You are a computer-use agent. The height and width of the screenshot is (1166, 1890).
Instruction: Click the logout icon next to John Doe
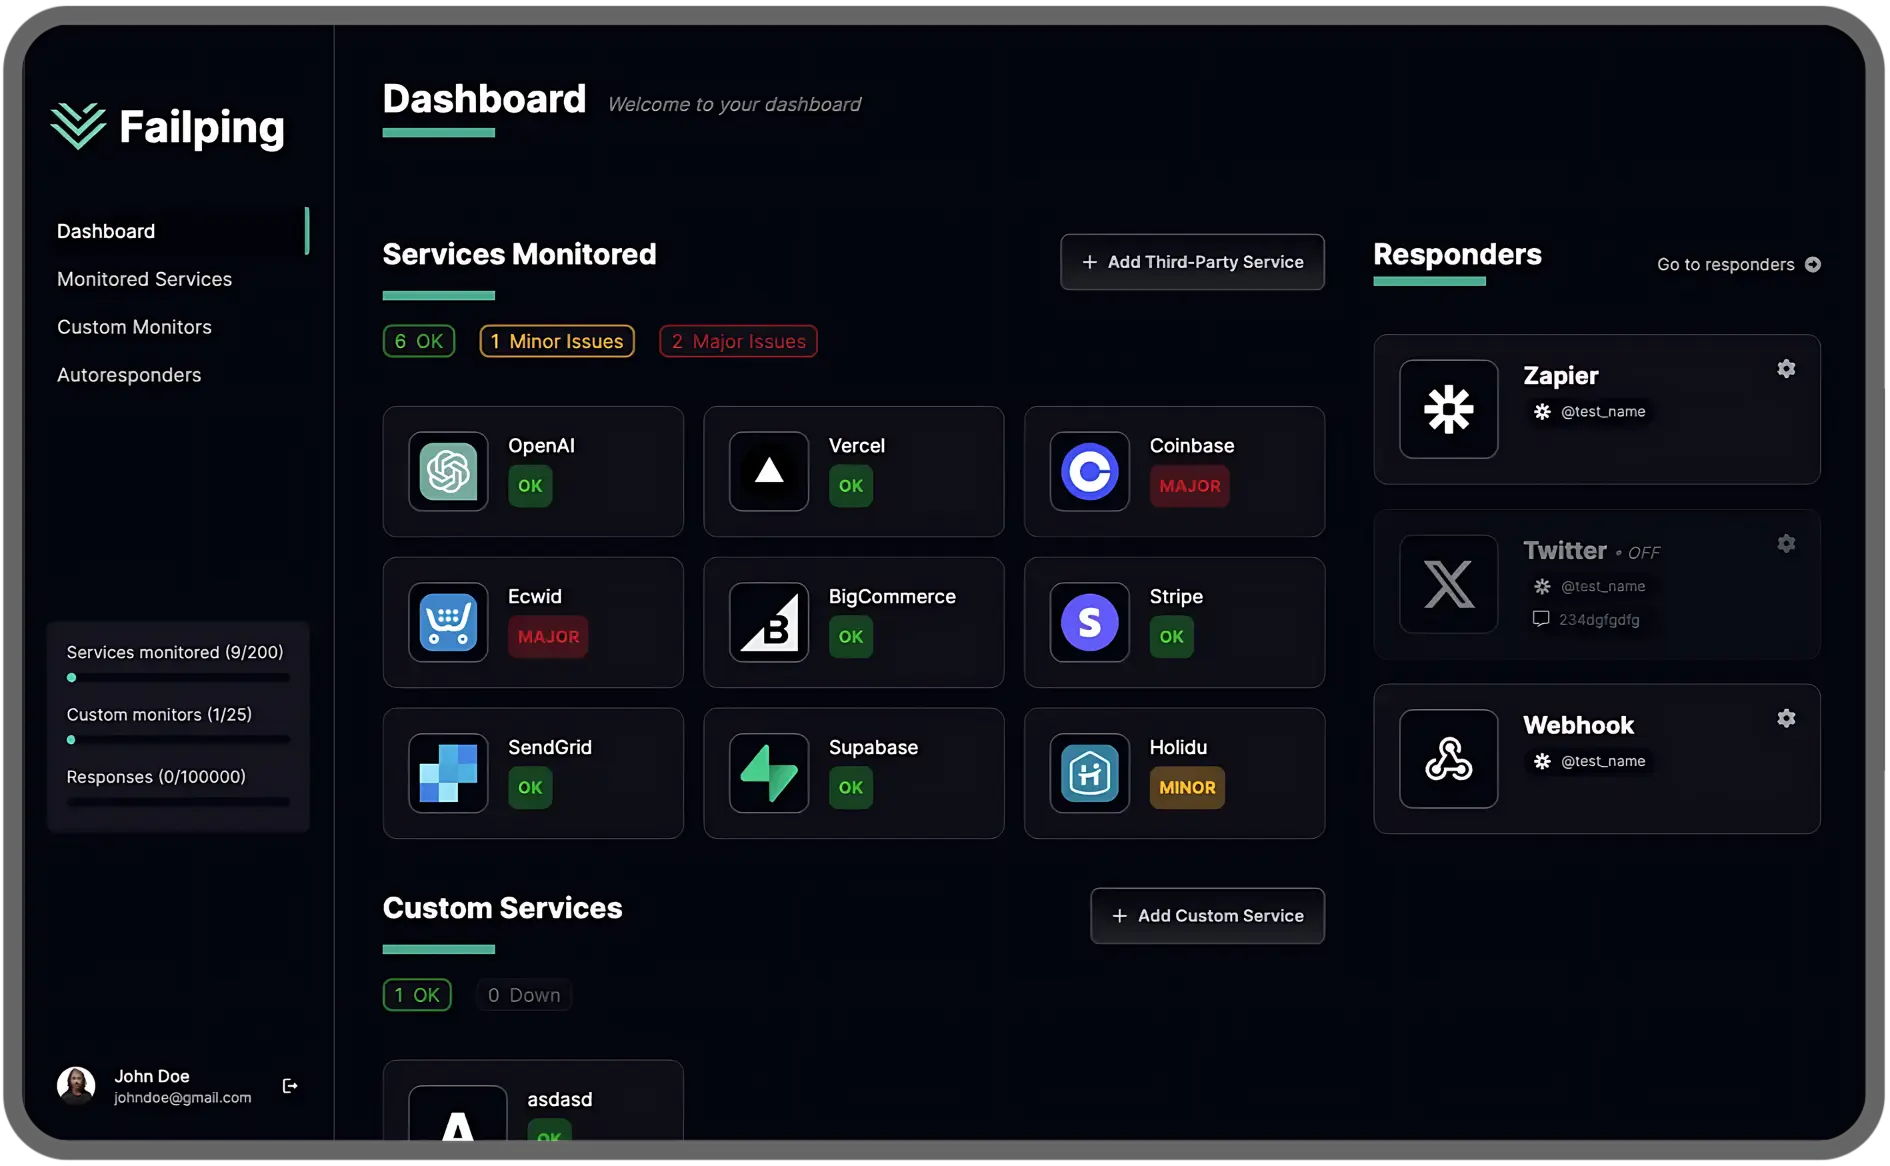coord(290,1085)
